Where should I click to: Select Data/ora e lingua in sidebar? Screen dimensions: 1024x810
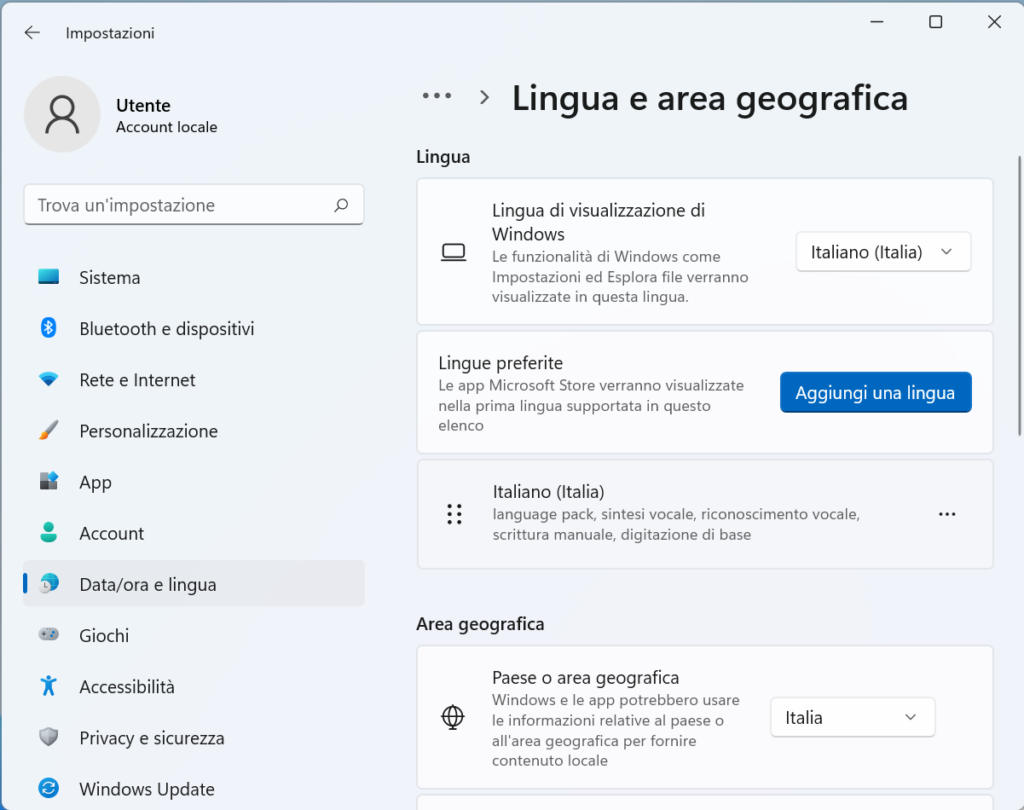pos(148,584)
